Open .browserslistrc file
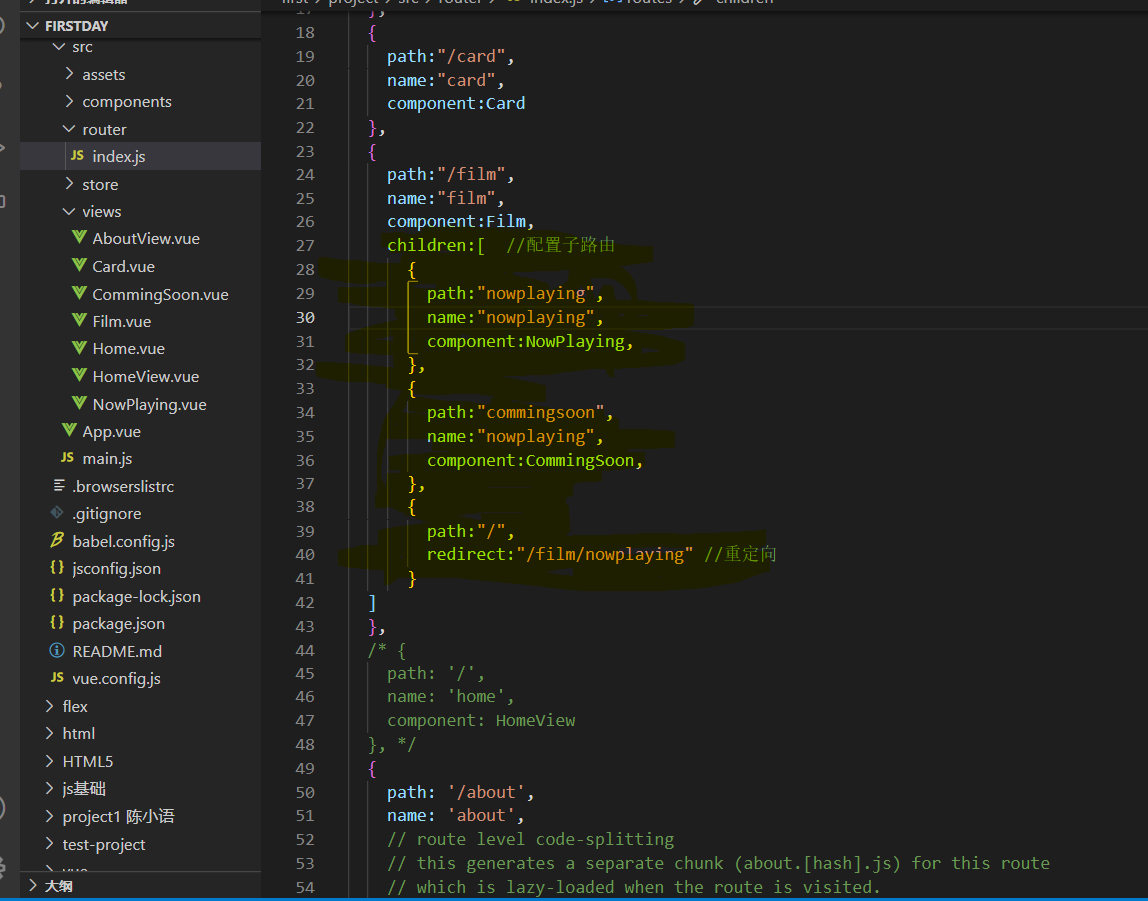Image resolution: width=1148 pixels, height=901 pixels. [123, 487]
